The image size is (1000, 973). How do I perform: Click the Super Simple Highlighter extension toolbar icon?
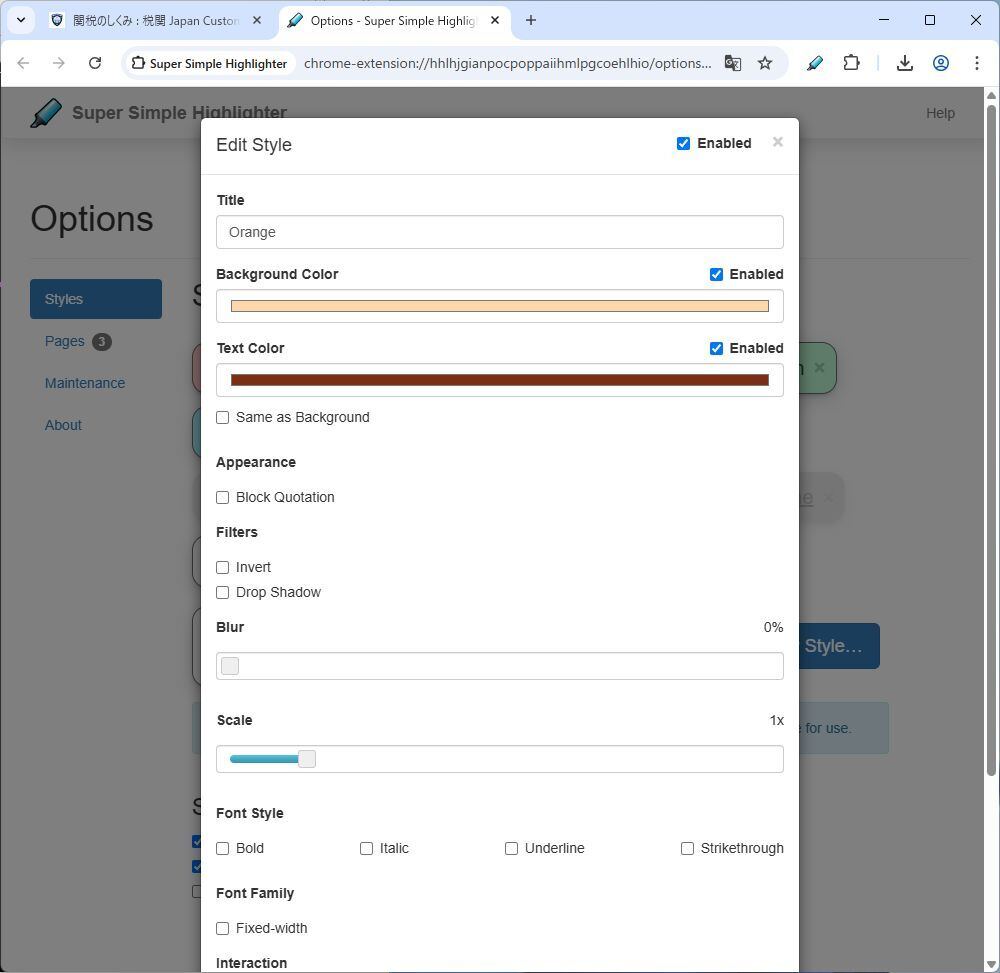(814, 63)
